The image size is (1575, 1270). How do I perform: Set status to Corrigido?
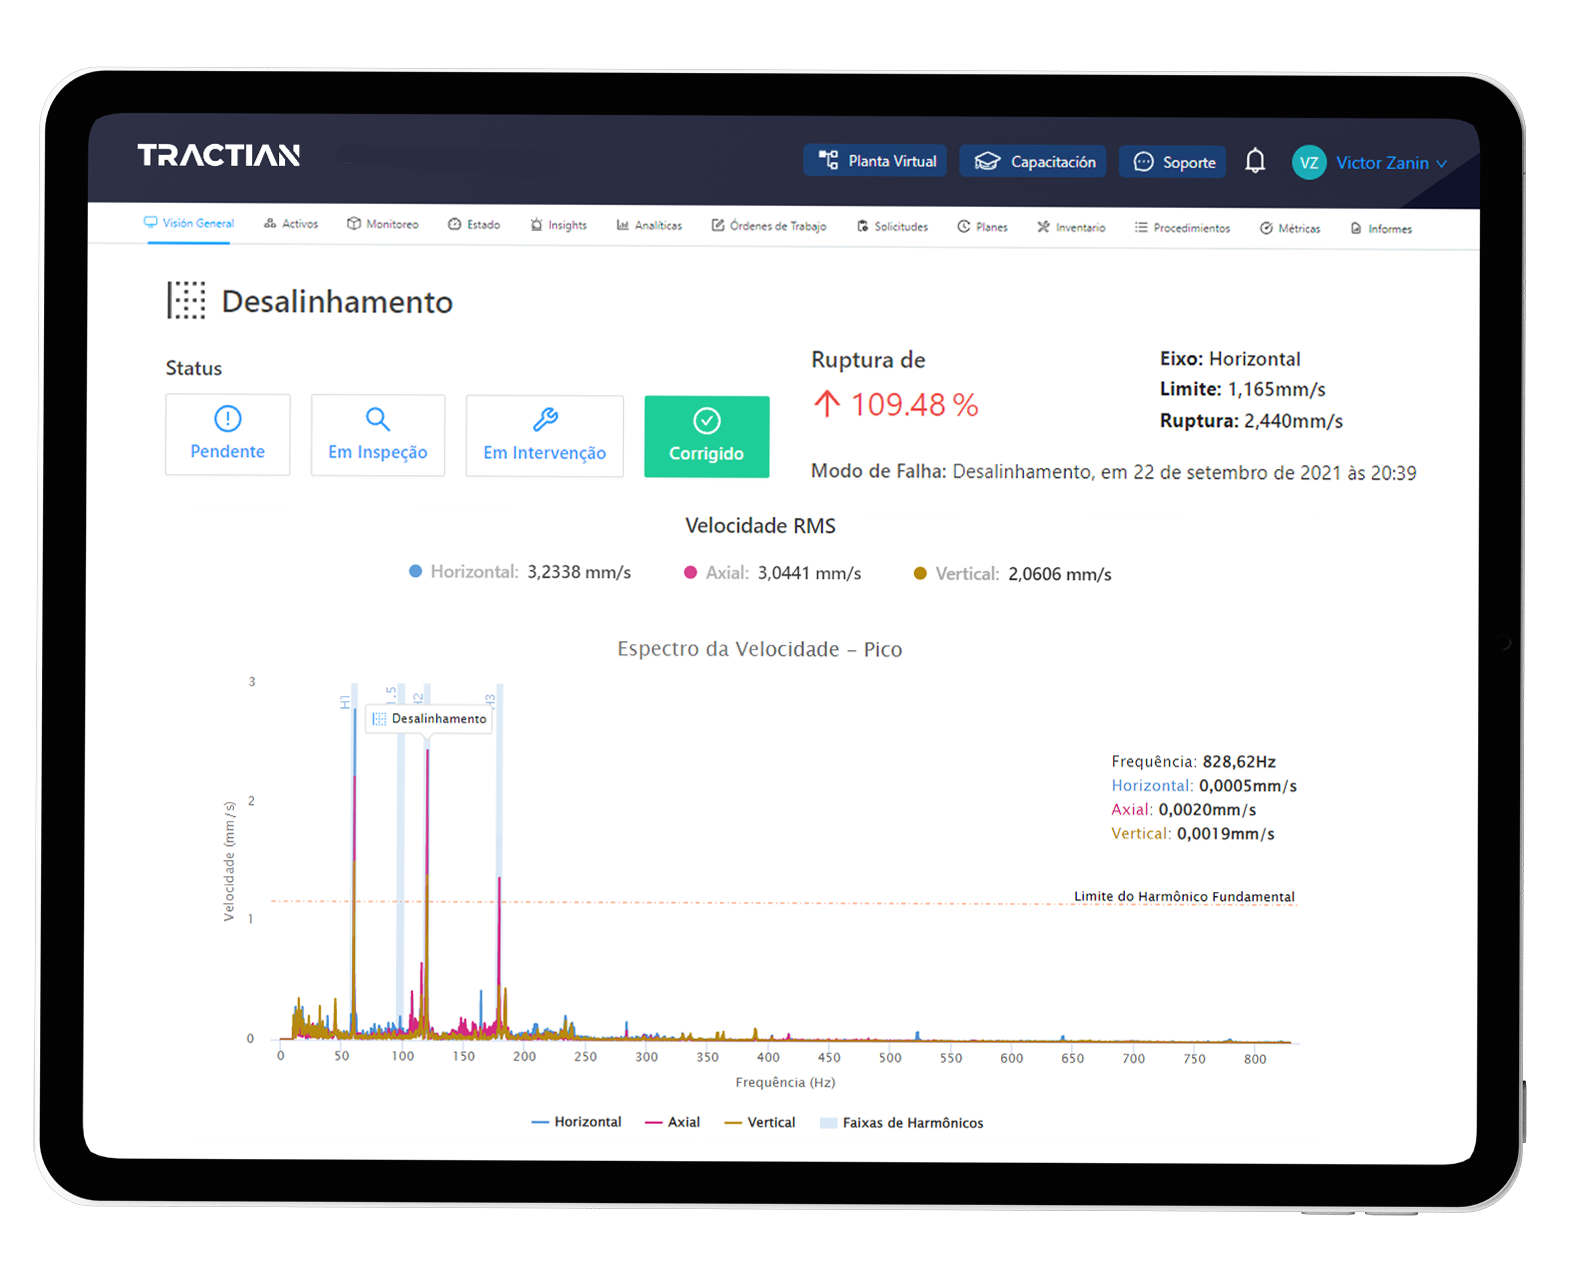tap(707, 437)
